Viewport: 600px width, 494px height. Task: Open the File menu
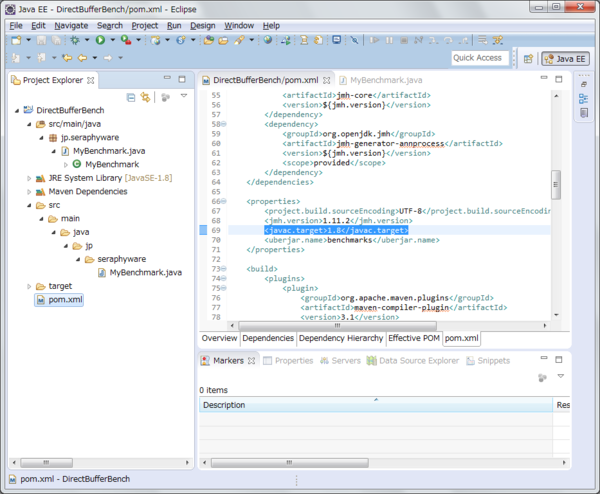(x=16, y=26)
